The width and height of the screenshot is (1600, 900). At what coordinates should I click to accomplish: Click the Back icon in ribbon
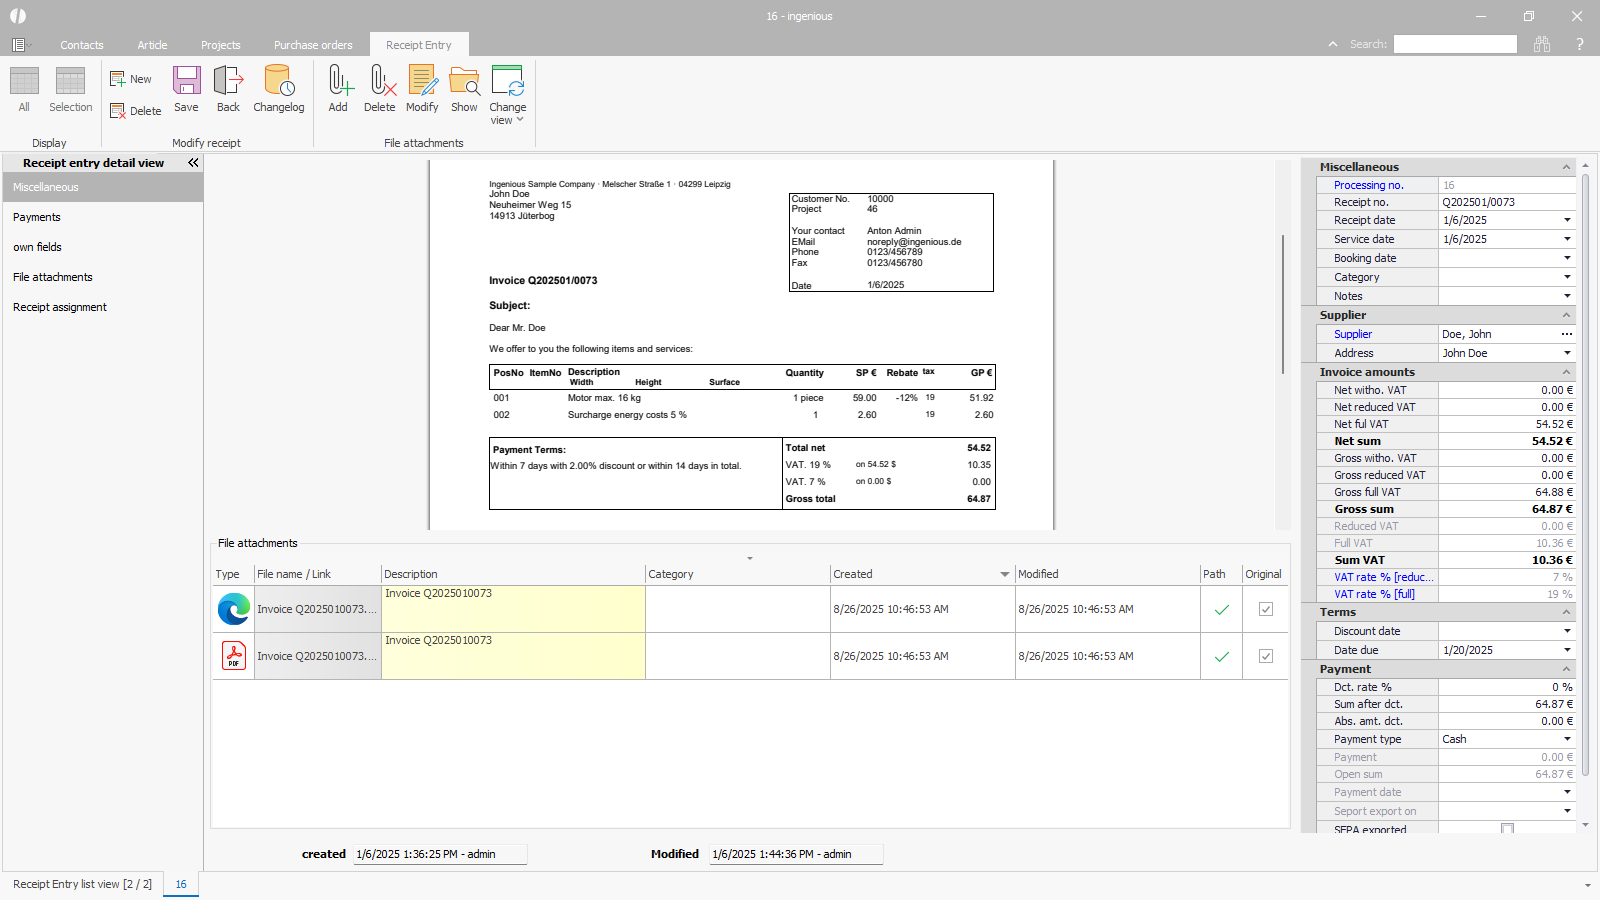pos(228,82)
